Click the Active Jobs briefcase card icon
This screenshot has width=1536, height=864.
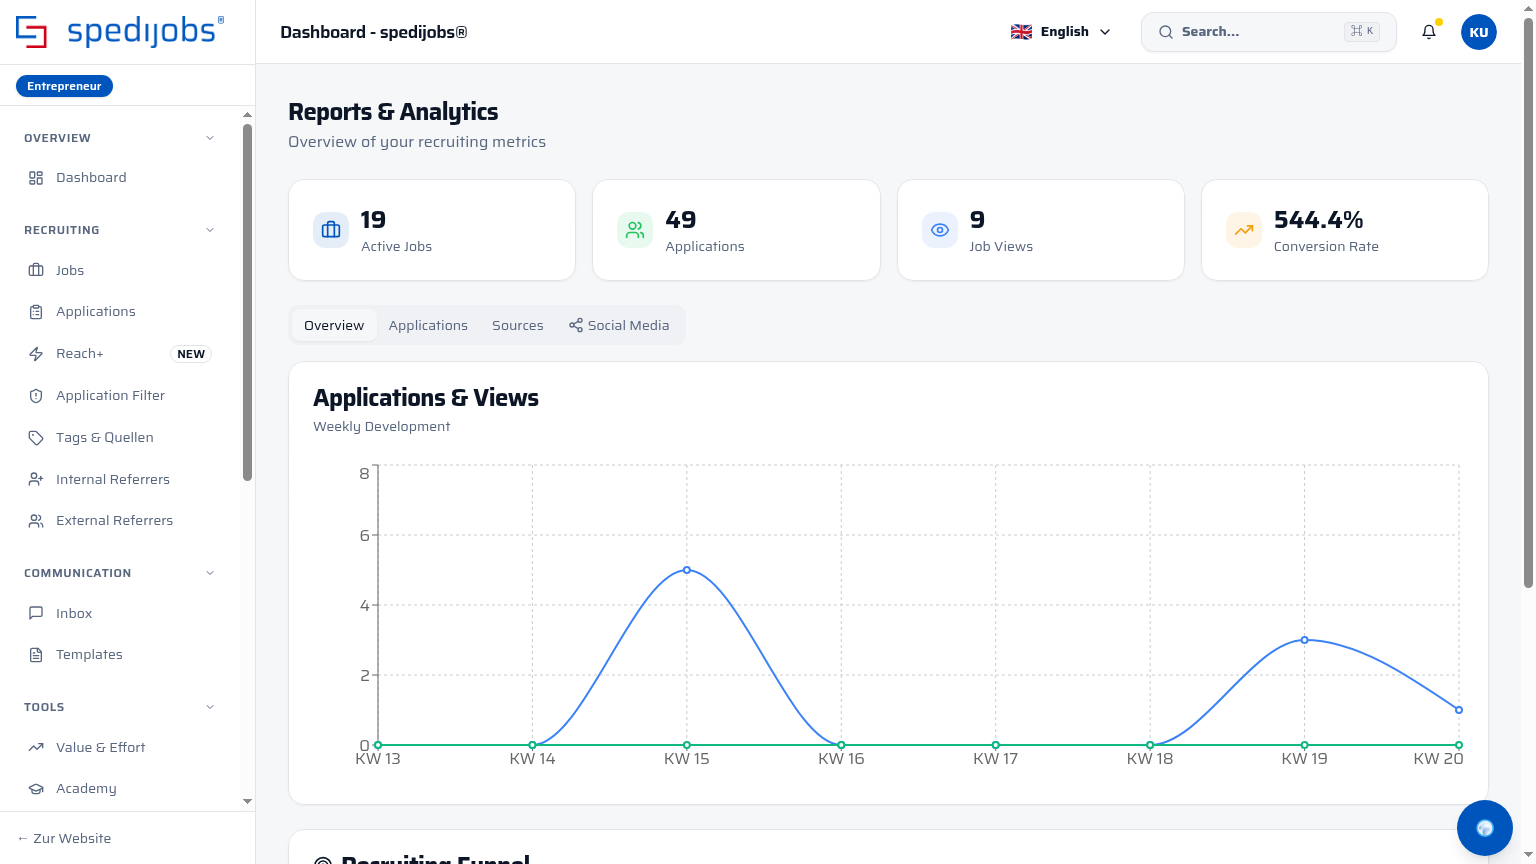click(331, 230)
